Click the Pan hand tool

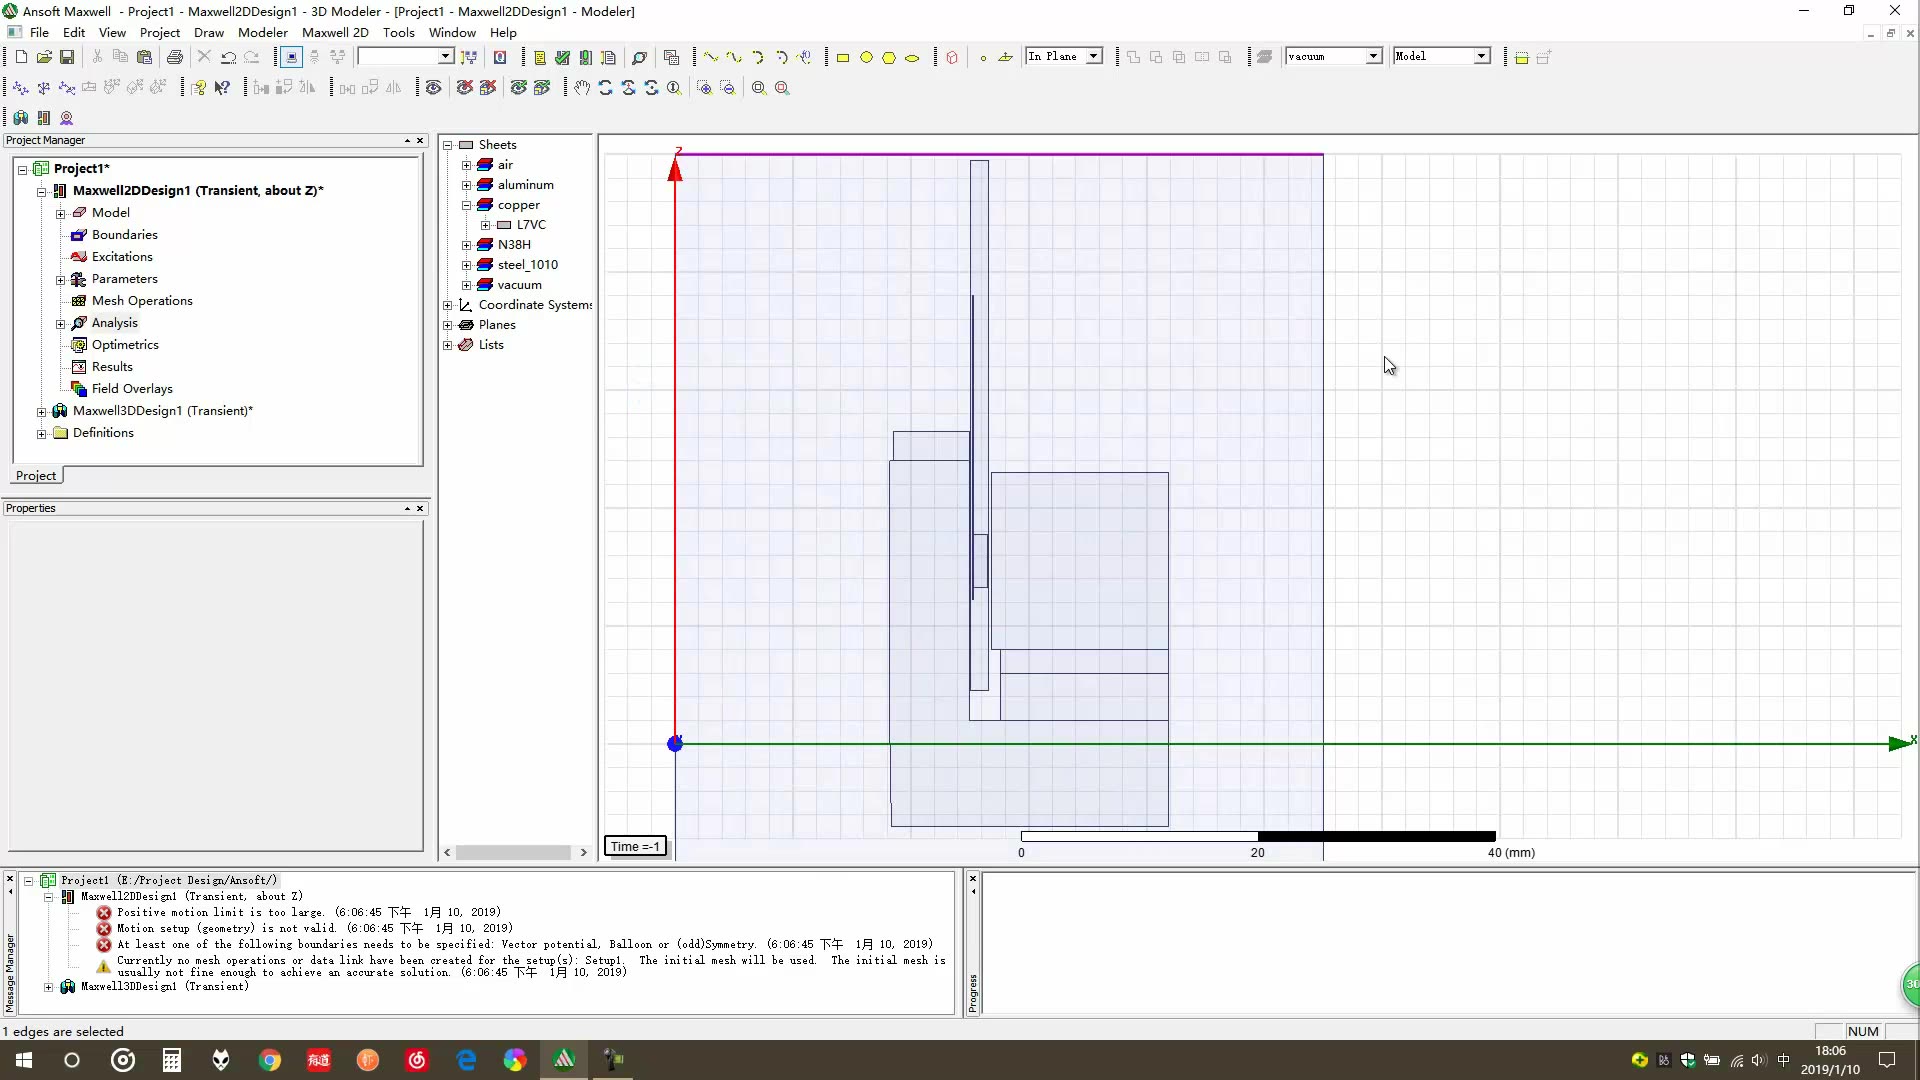582,88
